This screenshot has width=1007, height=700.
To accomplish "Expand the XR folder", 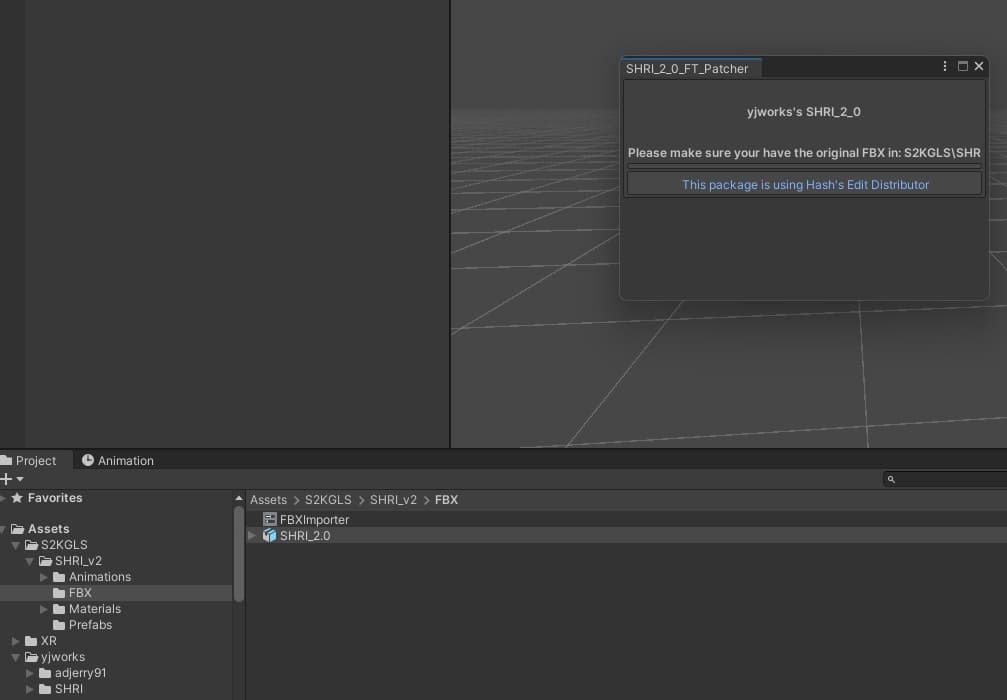I will coord(15,641).
